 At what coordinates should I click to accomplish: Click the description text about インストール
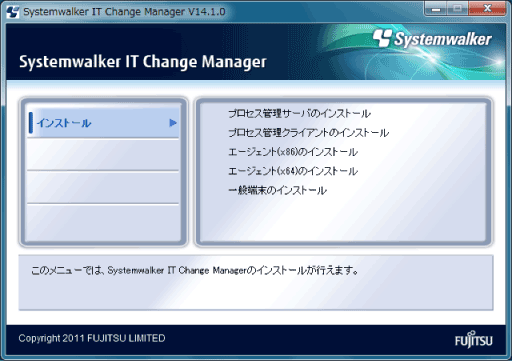pyautogui.click(x=195, y=270)
